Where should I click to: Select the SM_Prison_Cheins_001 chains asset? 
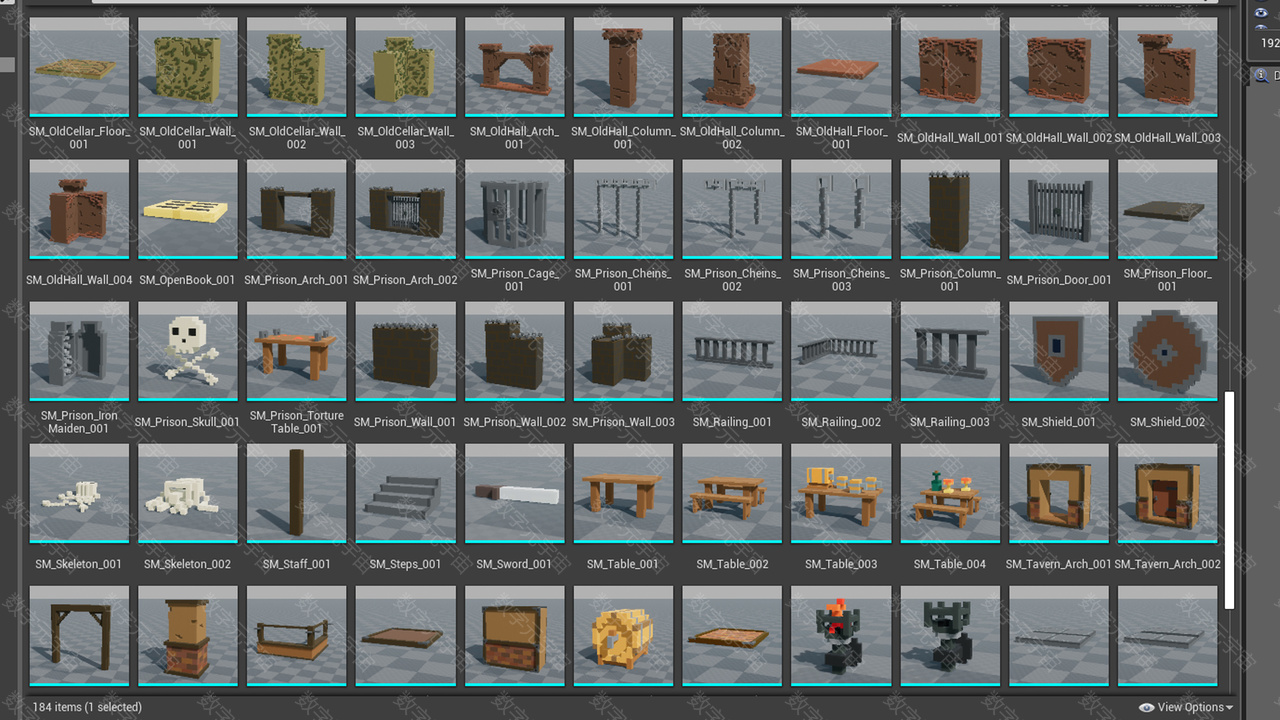pos(624,209)
